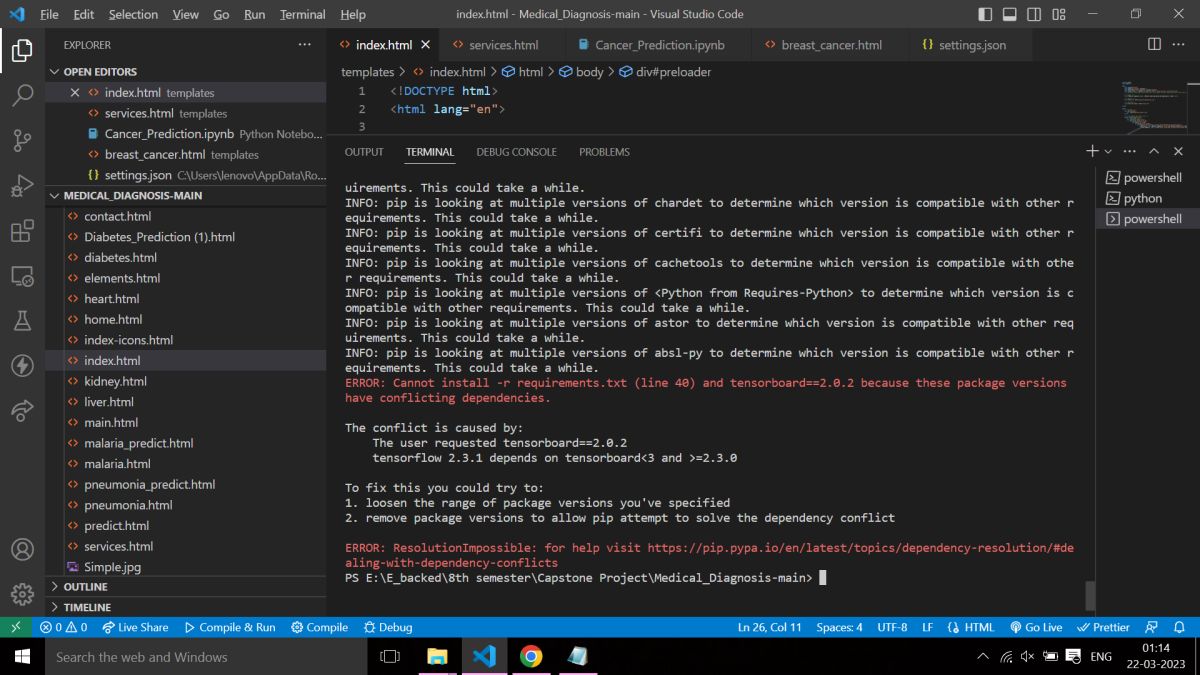Expand the Timeline section
This screenshot has width=1200, height=675.
click(x=186, y=607)
